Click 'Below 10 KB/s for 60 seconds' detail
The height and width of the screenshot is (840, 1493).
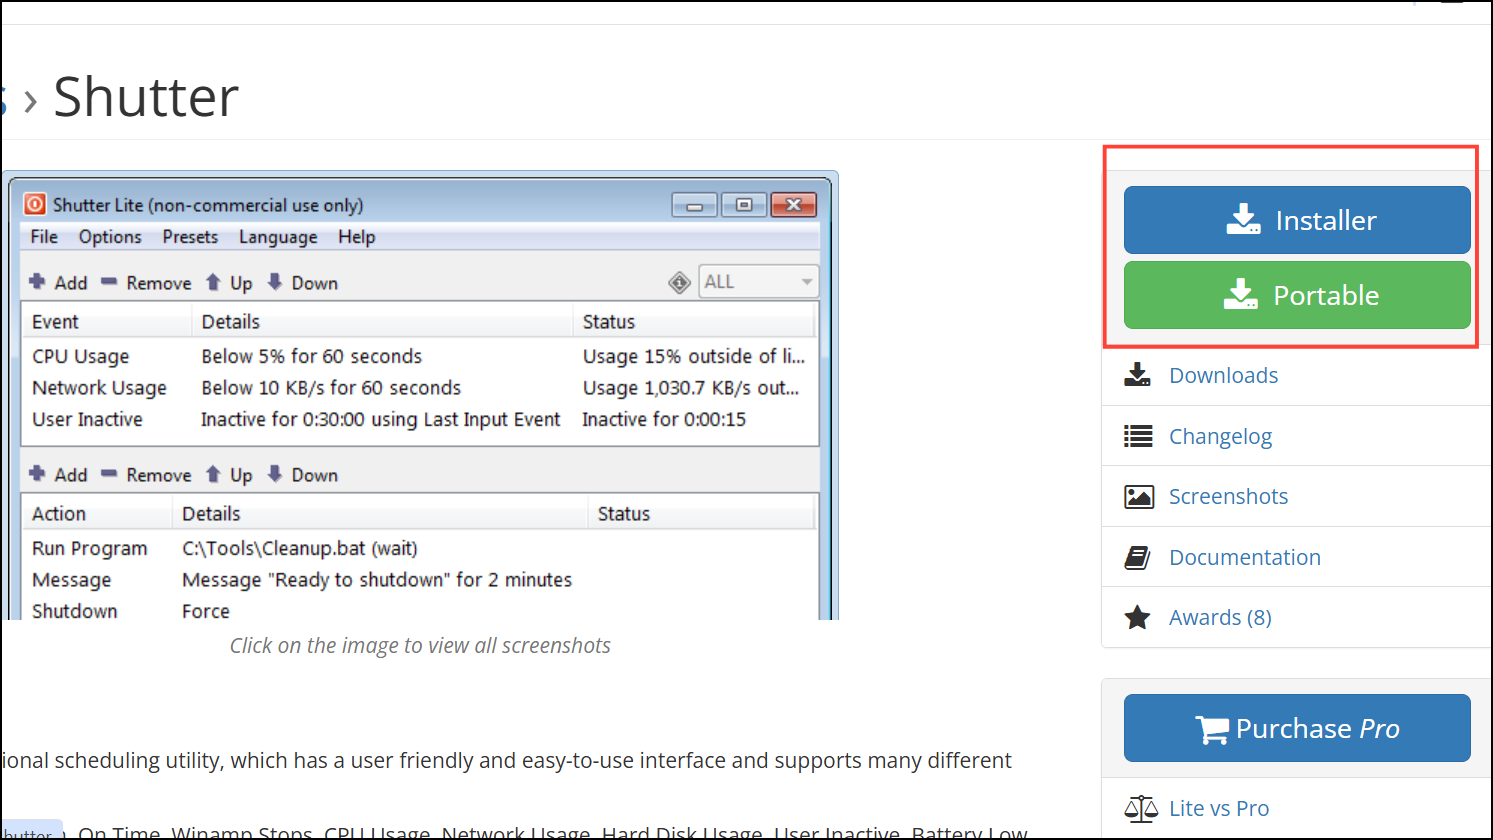point(331,388)
